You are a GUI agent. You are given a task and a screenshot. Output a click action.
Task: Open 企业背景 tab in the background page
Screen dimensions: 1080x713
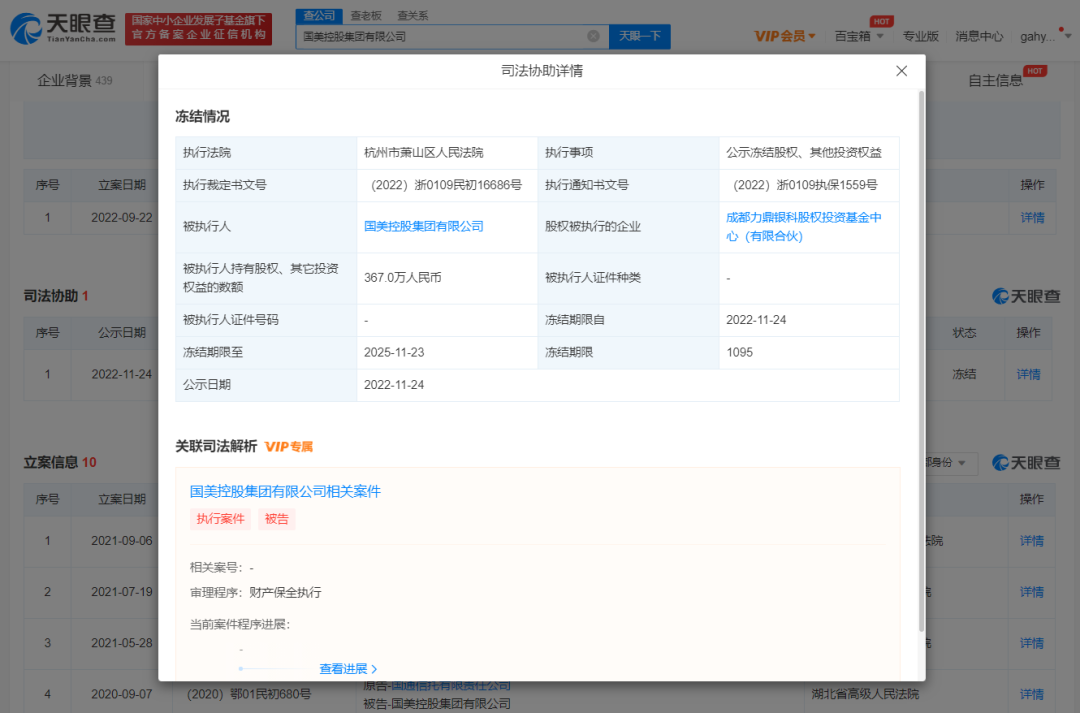pyautogui.click(x=74, y=81)
